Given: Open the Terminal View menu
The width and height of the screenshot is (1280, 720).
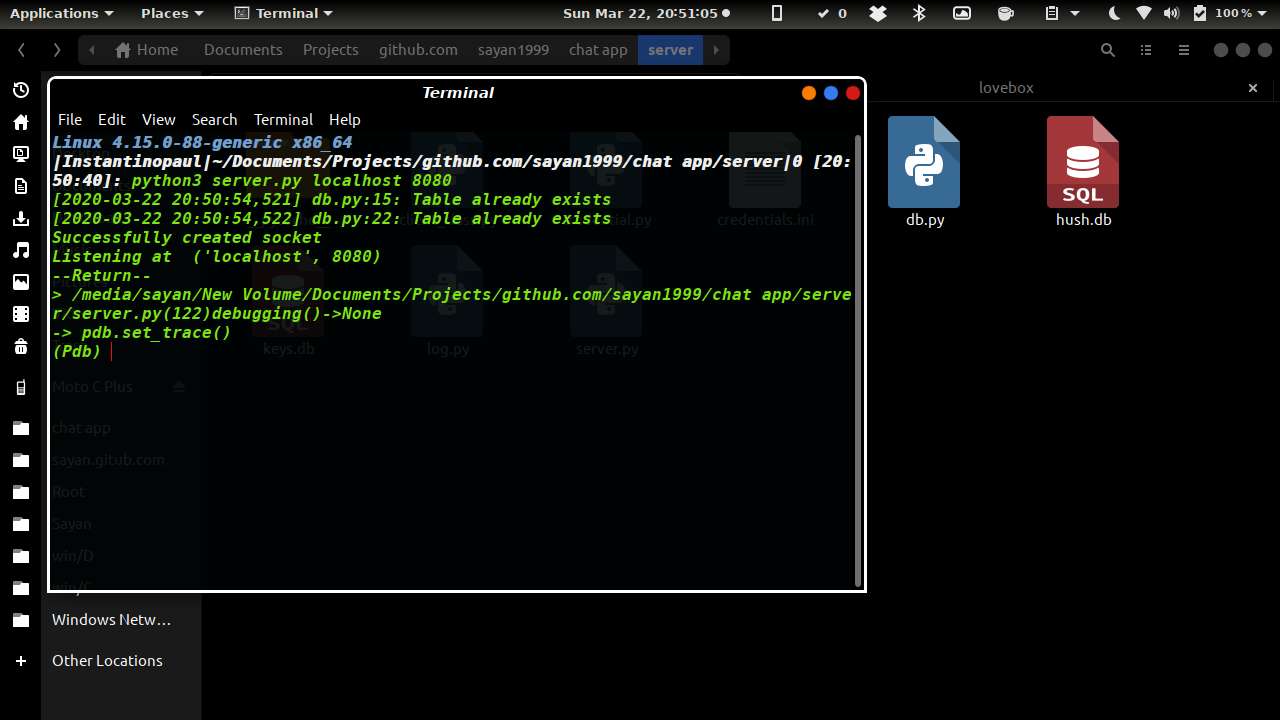Looking at the screenshot, I should [x=158, y=119].
